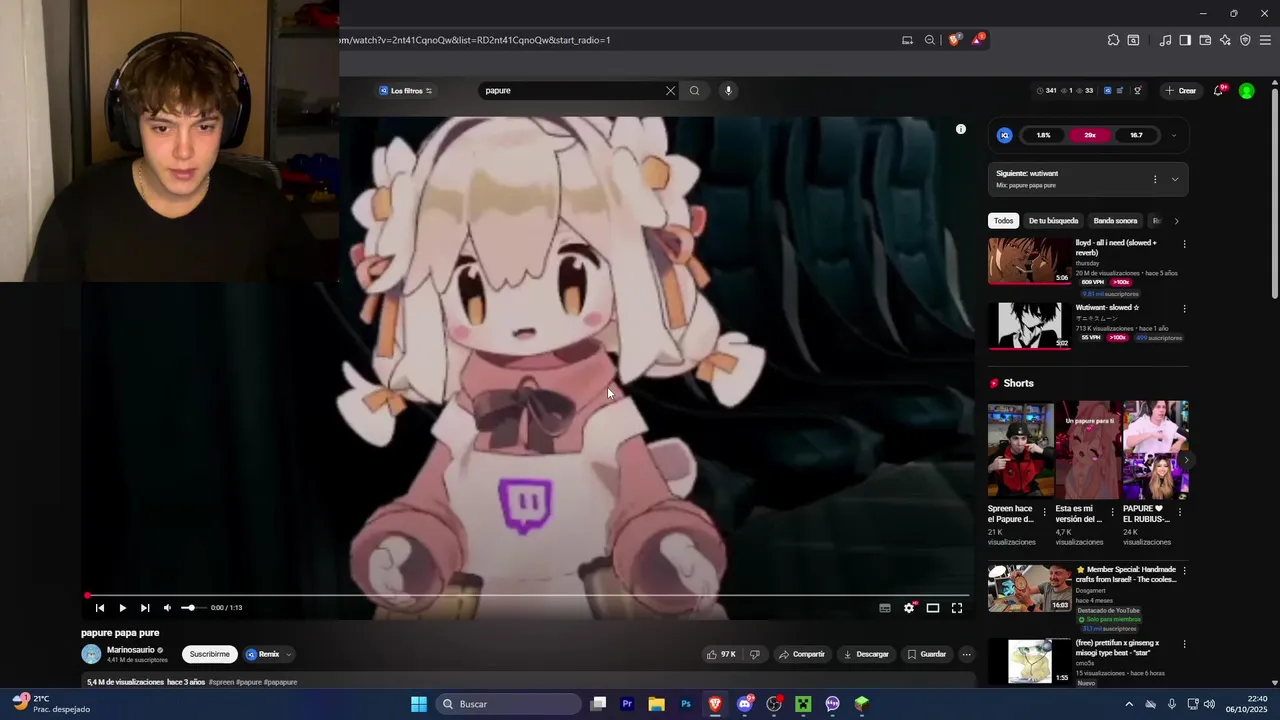The image size is (1280, 720).
Task: Open the Brave Leo AI icon
Action: (x=1225, y=40)
